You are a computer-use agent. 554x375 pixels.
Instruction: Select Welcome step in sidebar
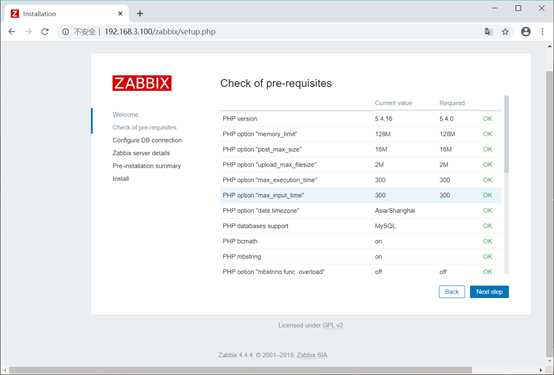(x=125, y=115)
